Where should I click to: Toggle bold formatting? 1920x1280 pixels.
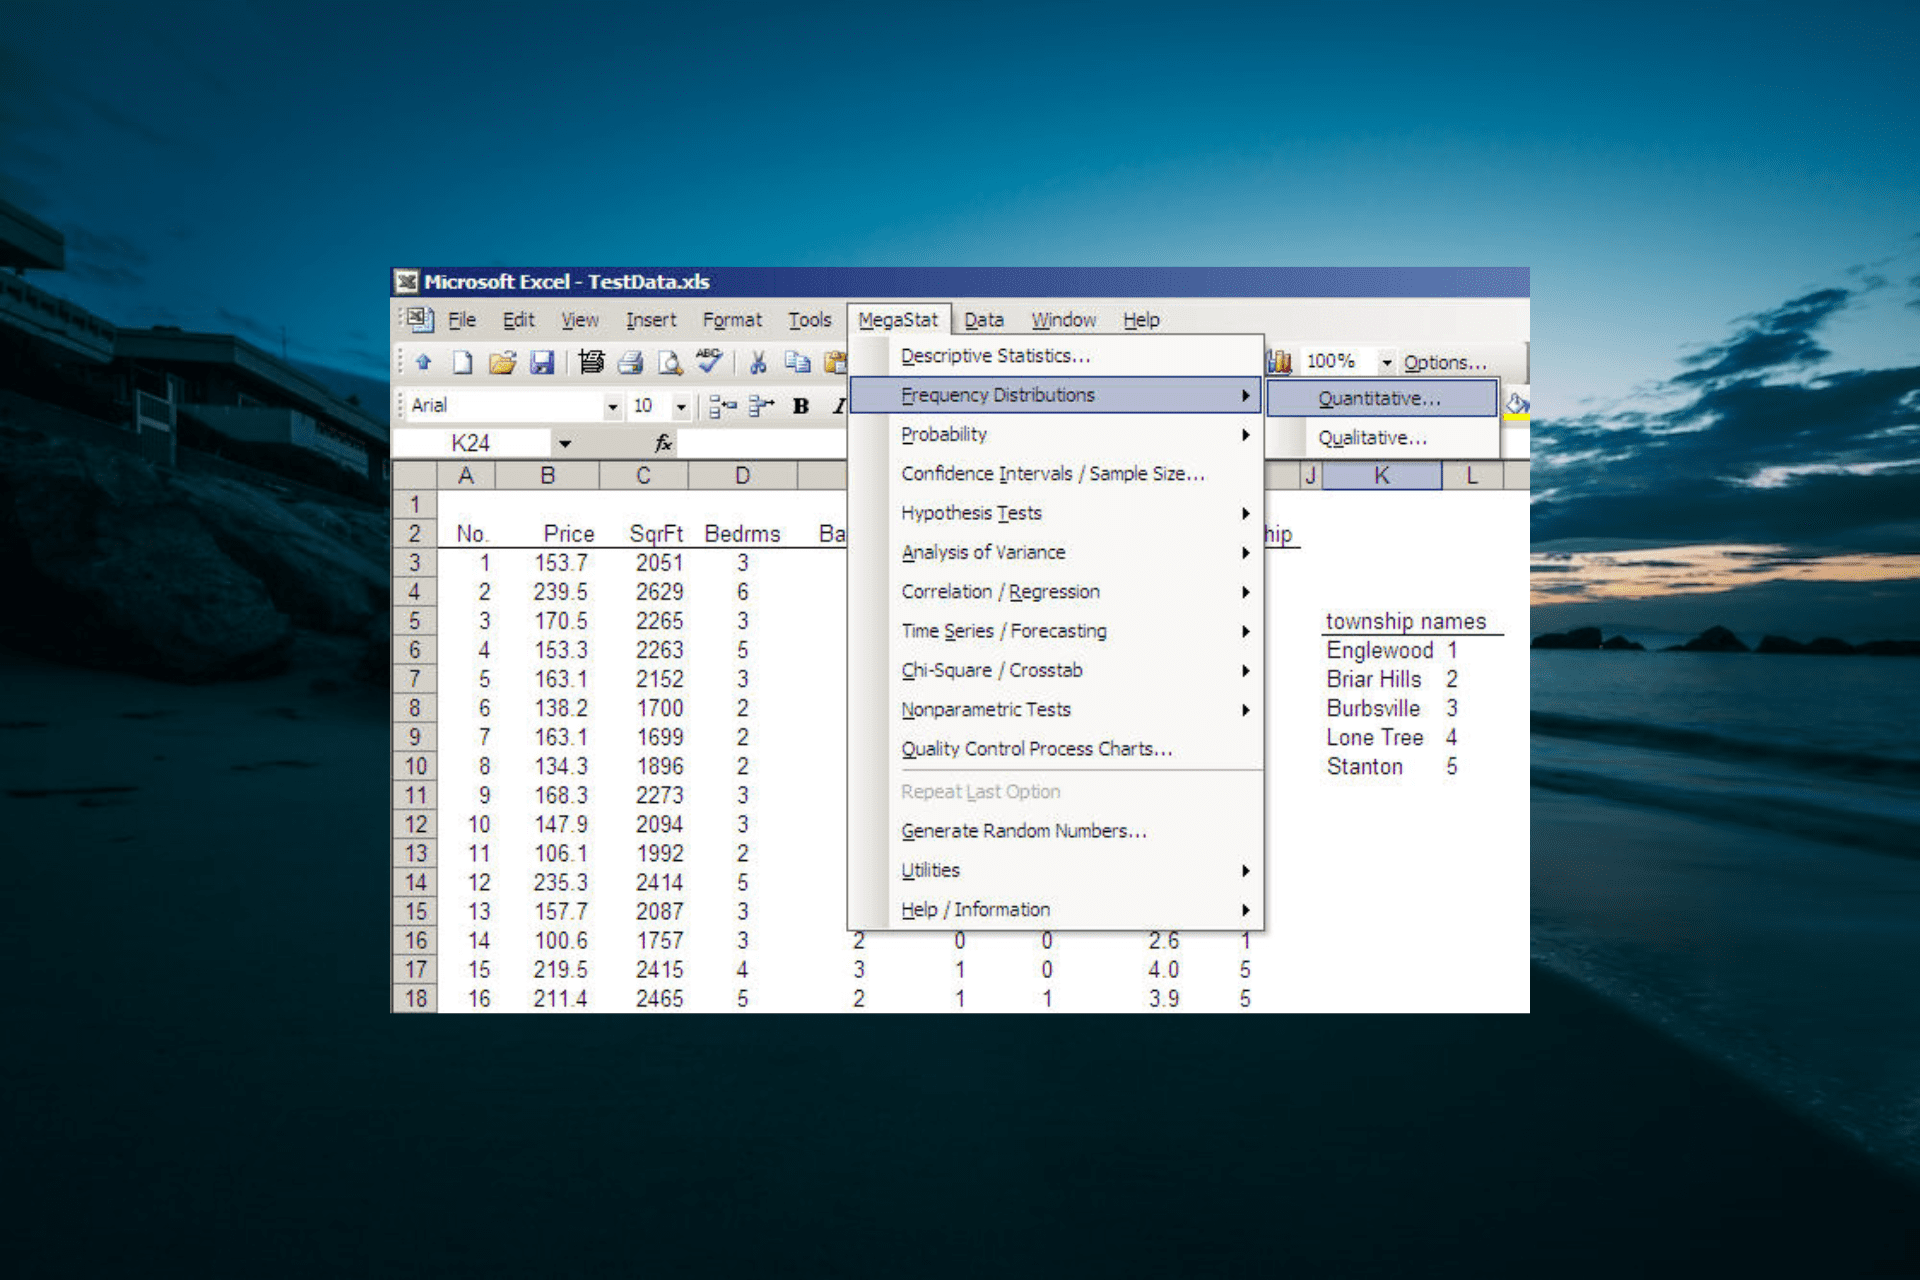pyautogui.click(x=800, y=405)
